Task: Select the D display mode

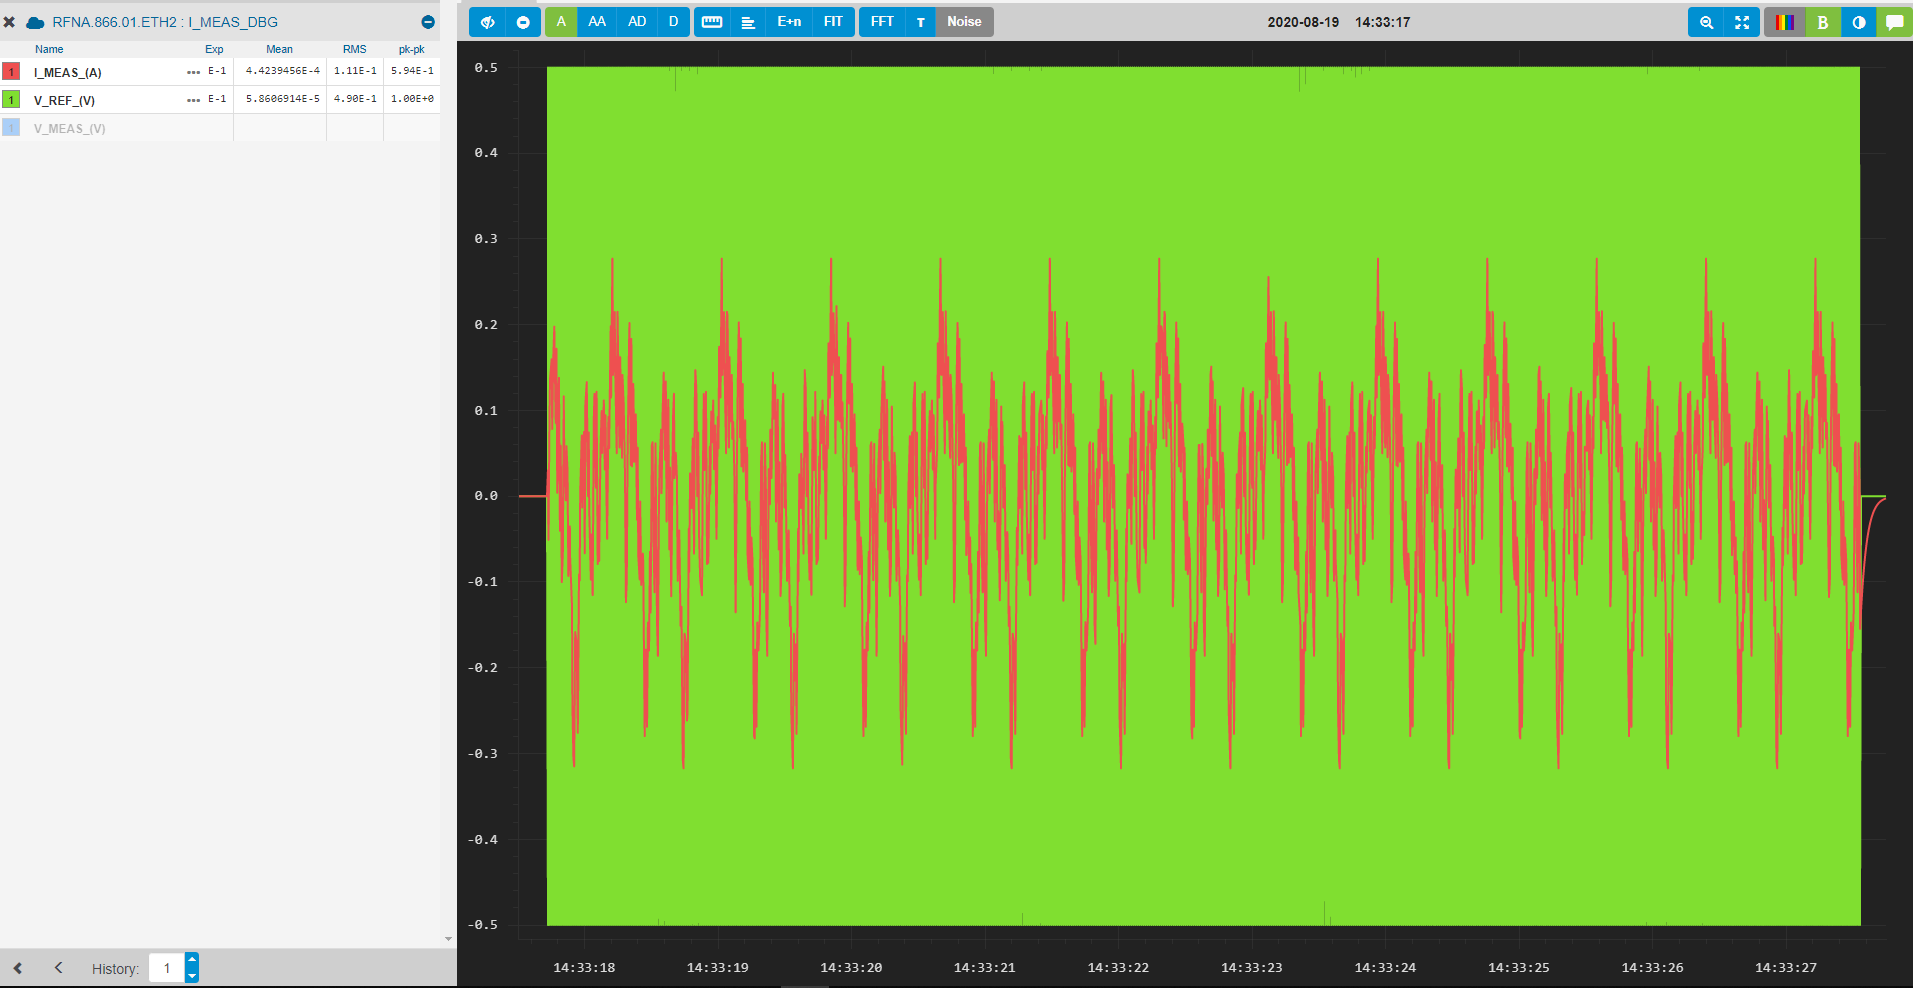Action: coord(673,22)
